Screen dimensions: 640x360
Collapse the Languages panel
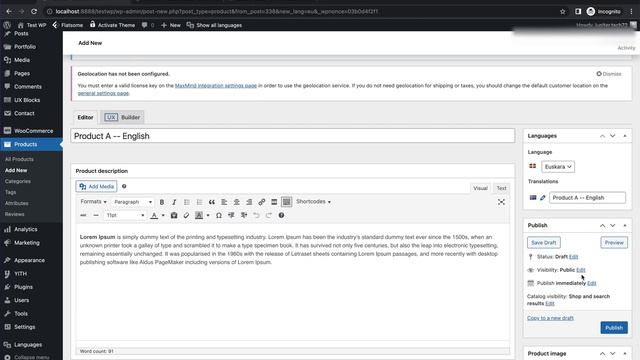click(625, 136)
